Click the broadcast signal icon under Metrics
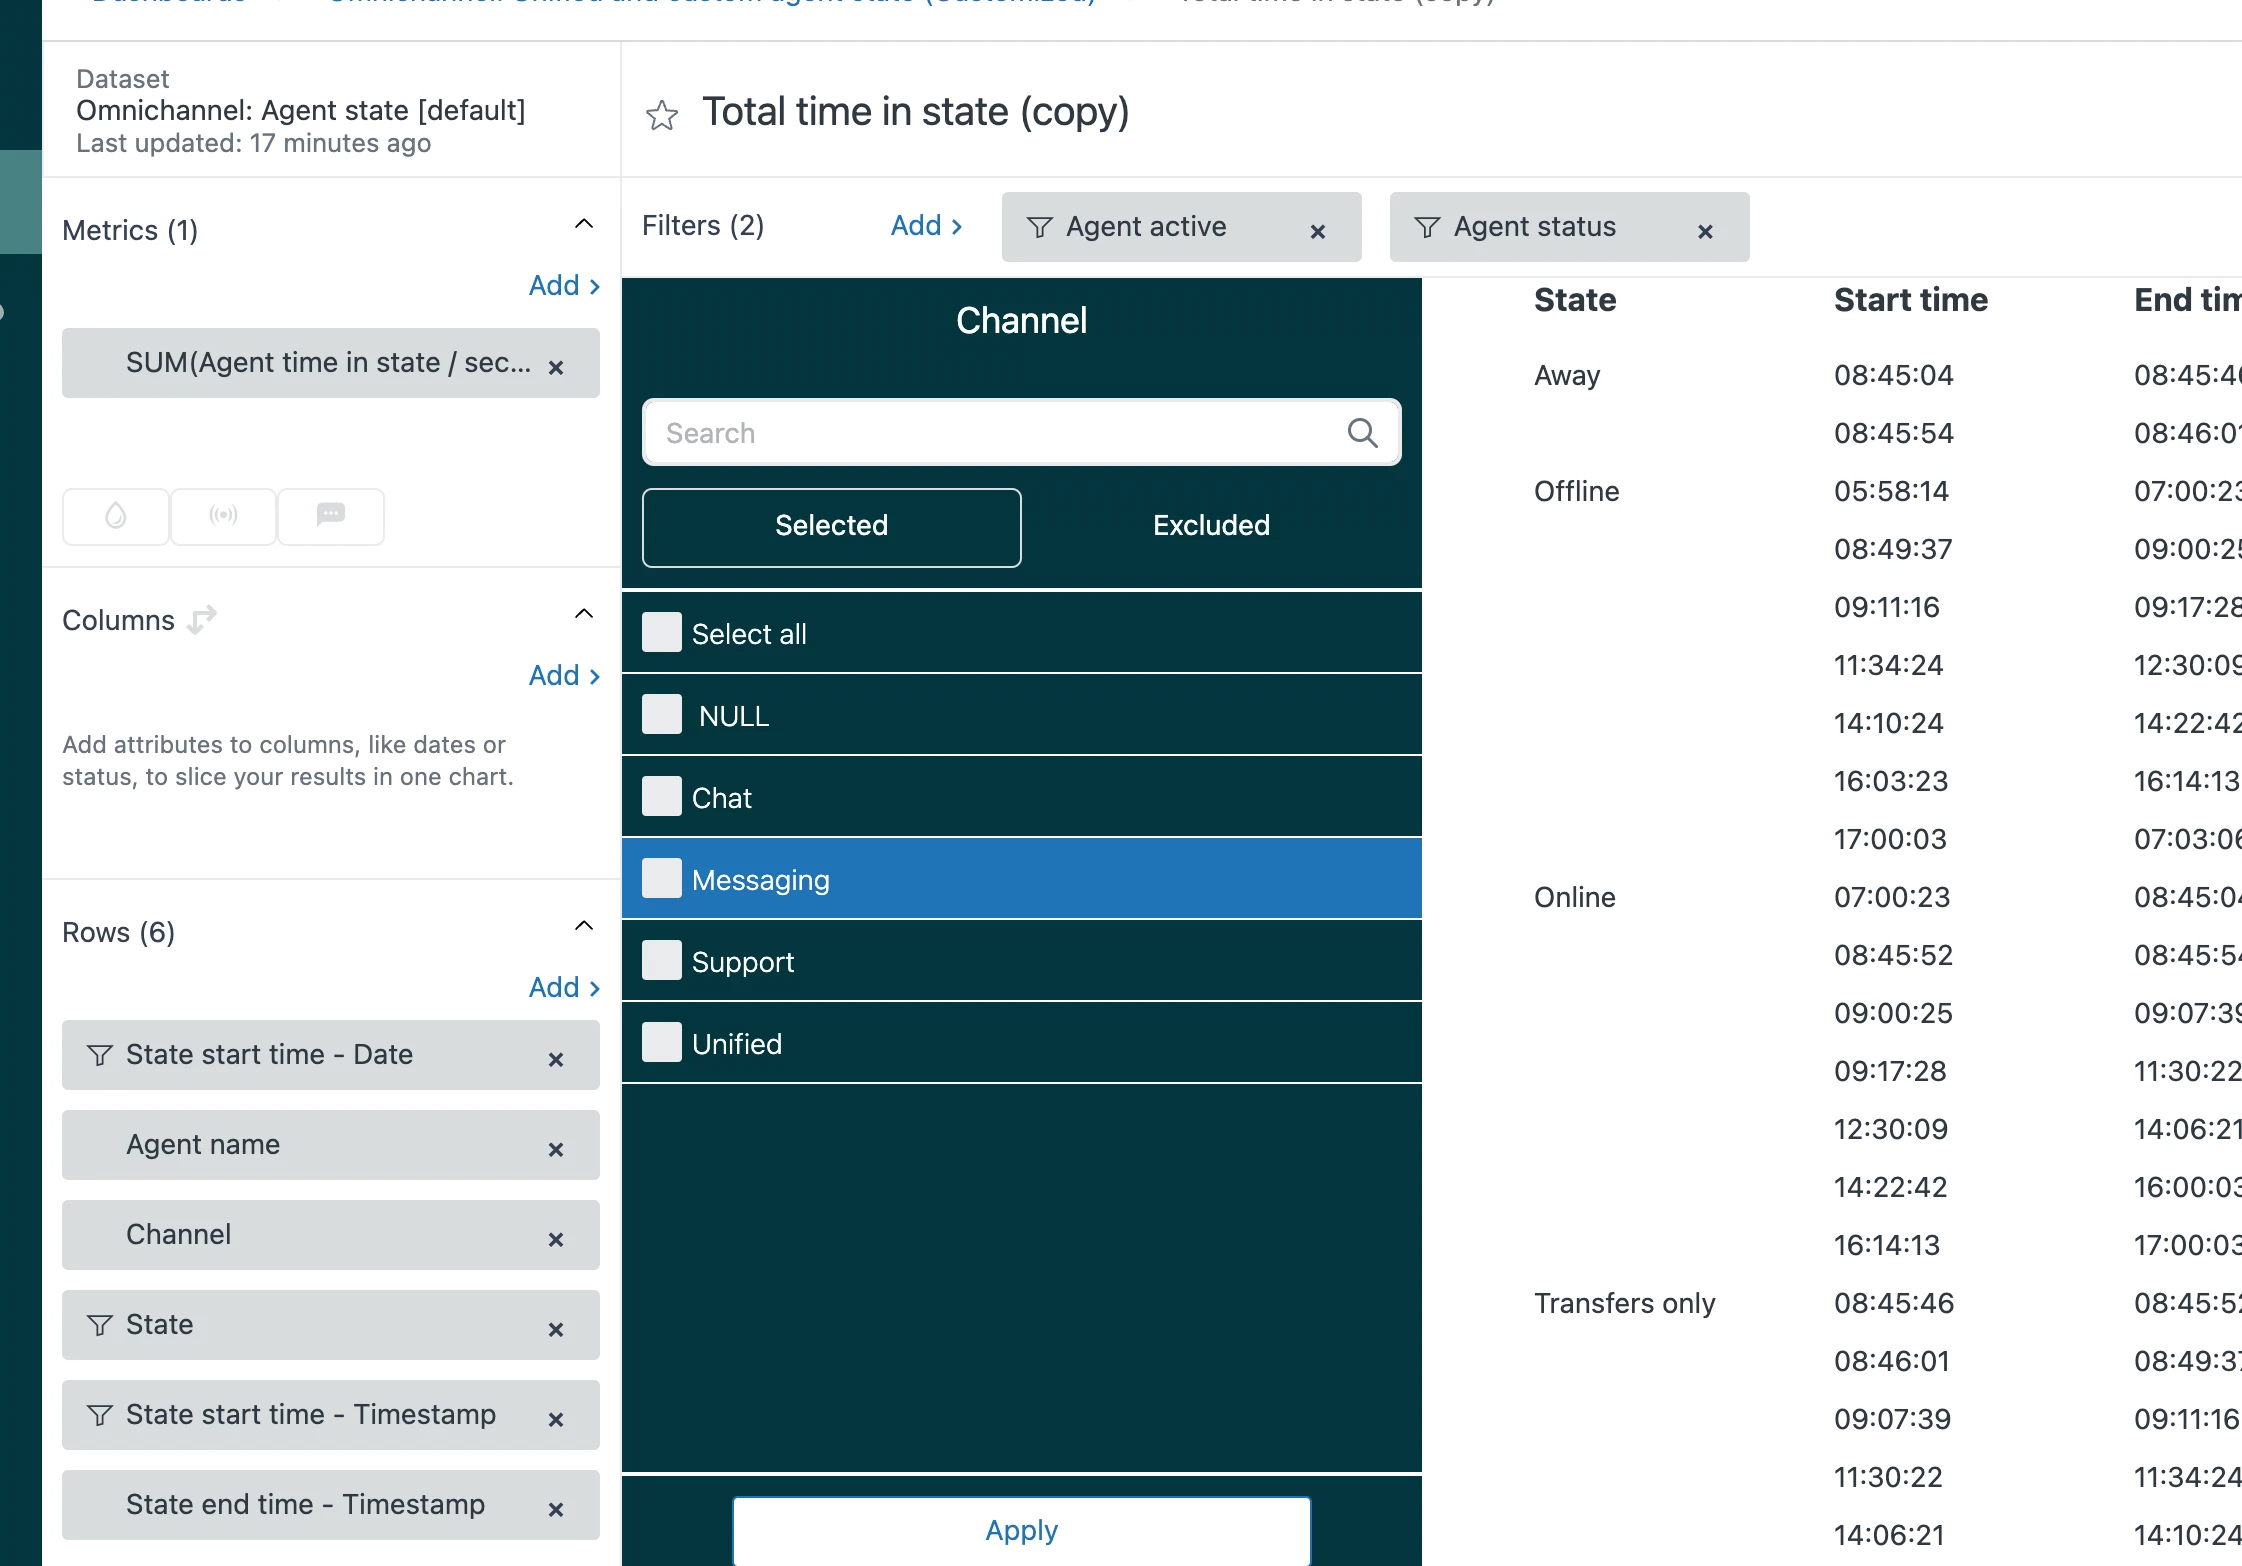The image size is (2242, 1566). pos(223,516)
